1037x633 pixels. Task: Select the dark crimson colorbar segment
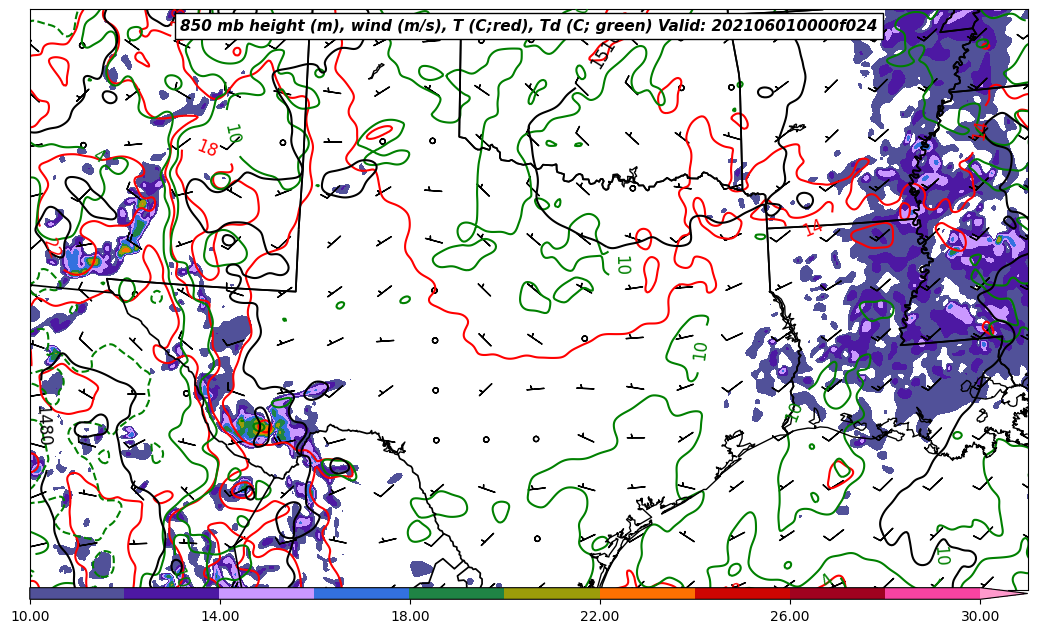tap(836, 593)
